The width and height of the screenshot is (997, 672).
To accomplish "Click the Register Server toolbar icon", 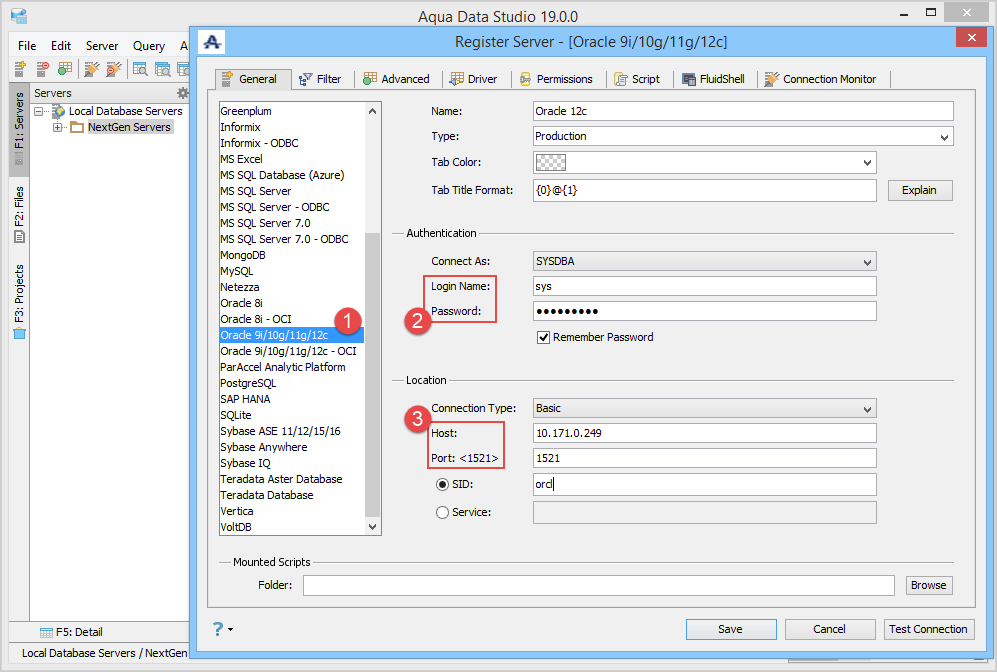I will (x=19, y=69).
